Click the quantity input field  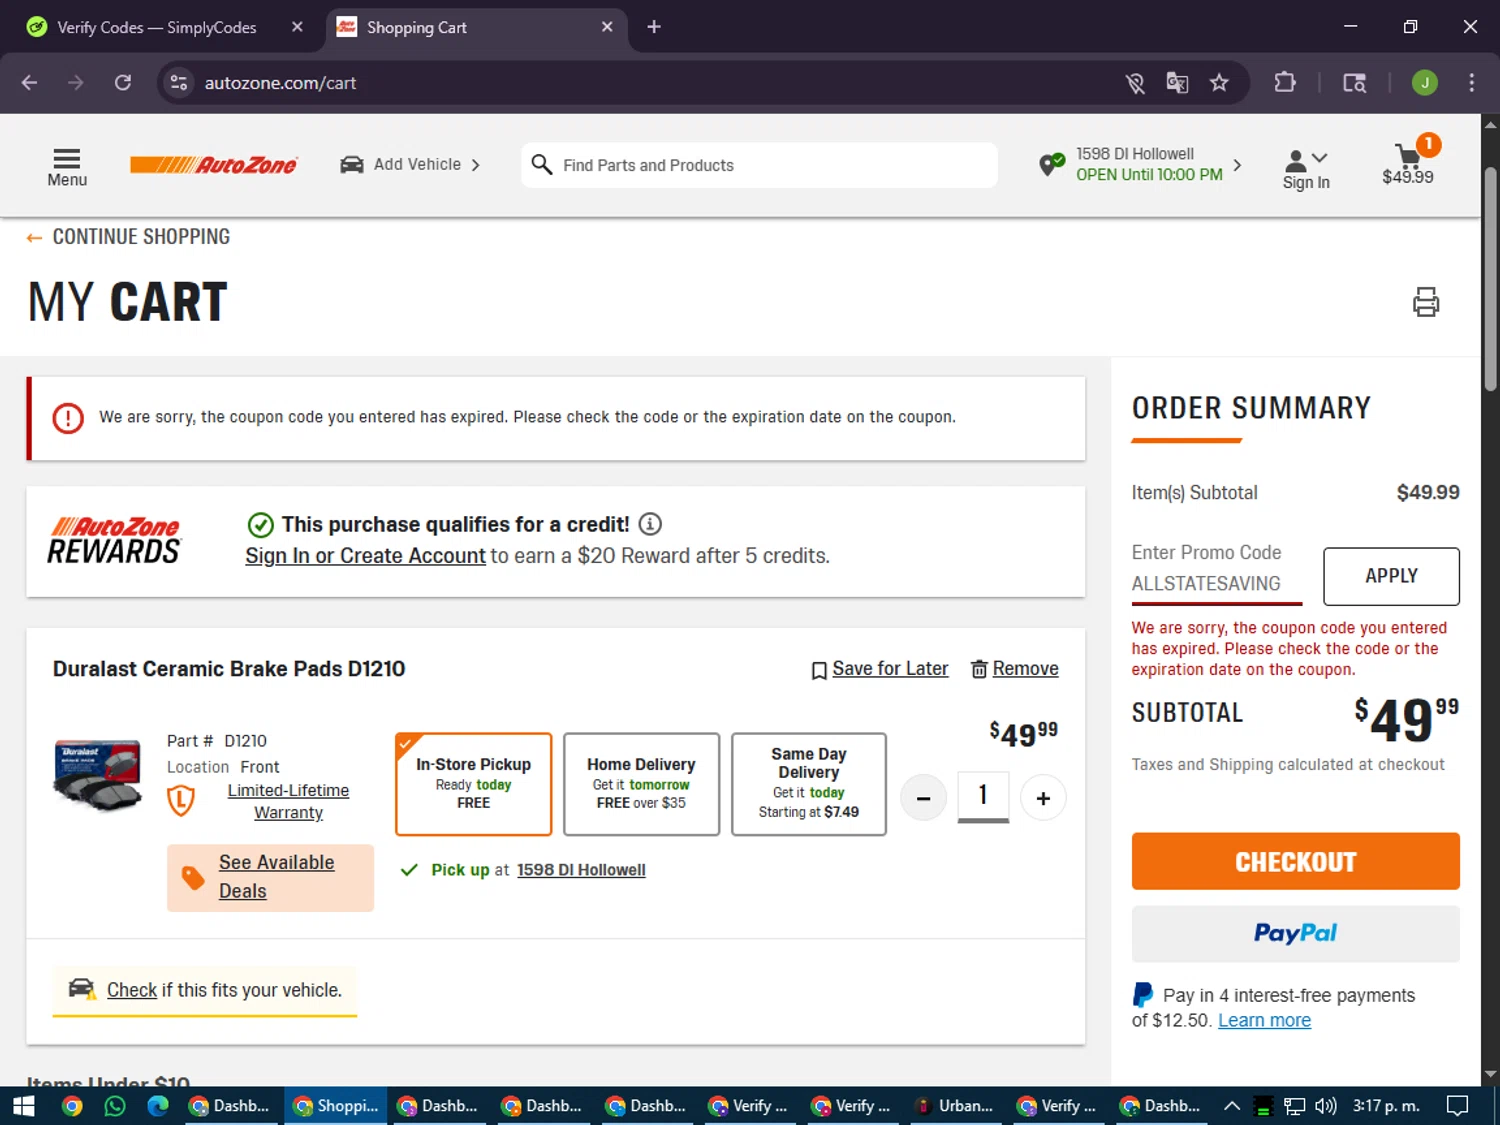pyautogui.click(x=983, y=797)
